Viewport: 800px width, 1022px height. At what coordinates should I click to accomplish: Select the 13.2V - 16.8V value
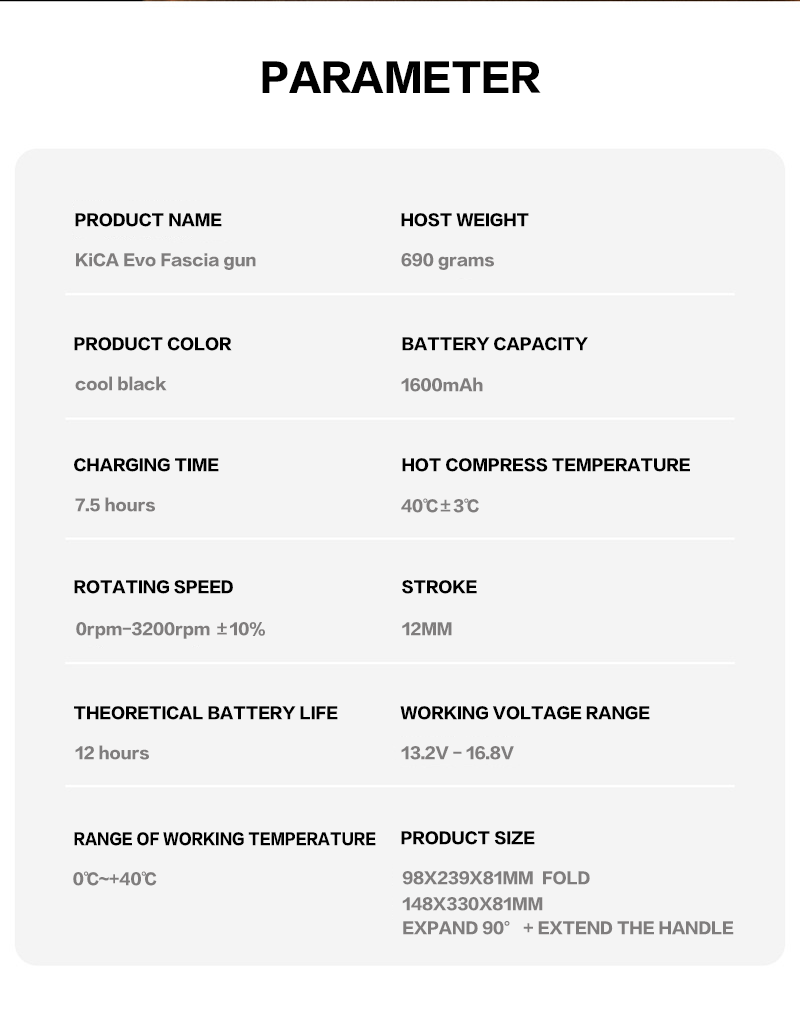click(x=457, y=753)
